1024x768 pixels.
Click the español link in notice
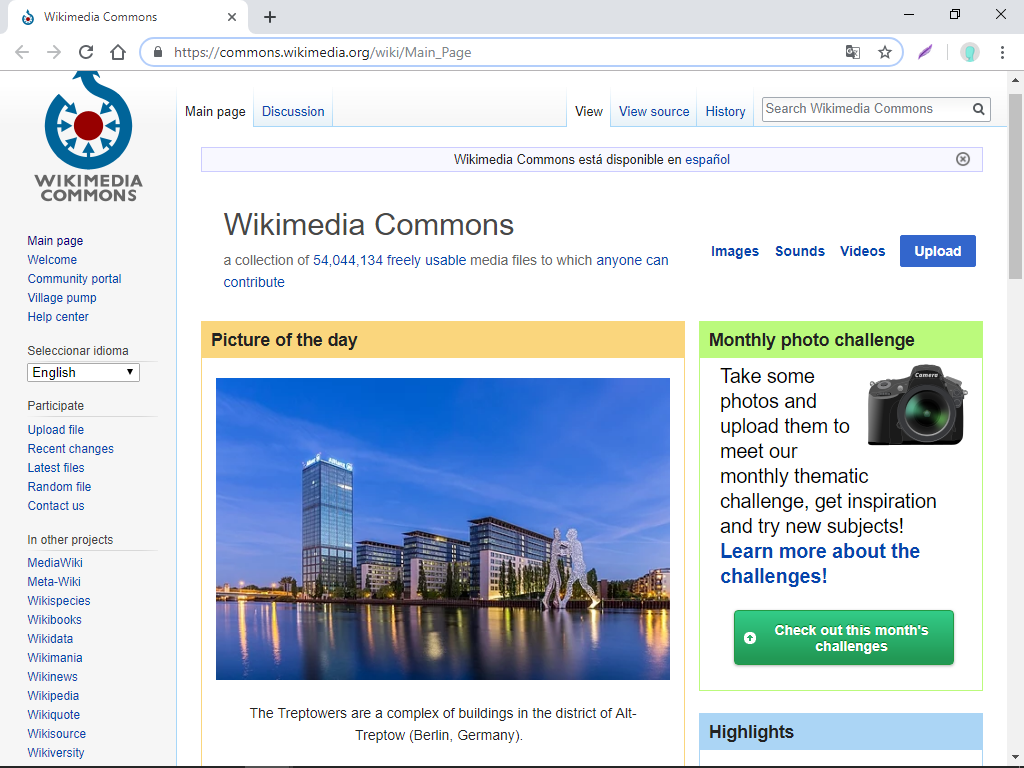[707, 159]
